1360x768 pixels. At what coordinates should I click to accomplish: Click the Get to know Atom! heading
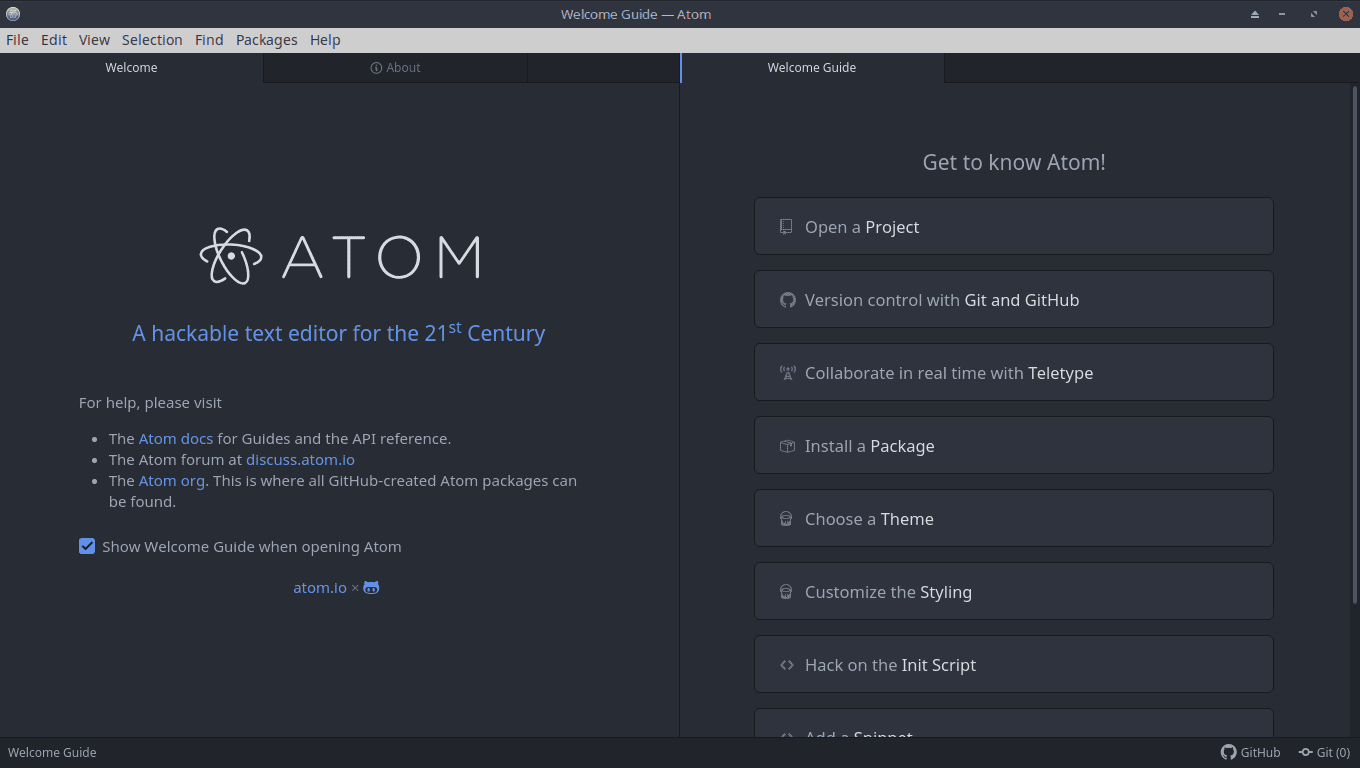click(x=1014, y=162)
